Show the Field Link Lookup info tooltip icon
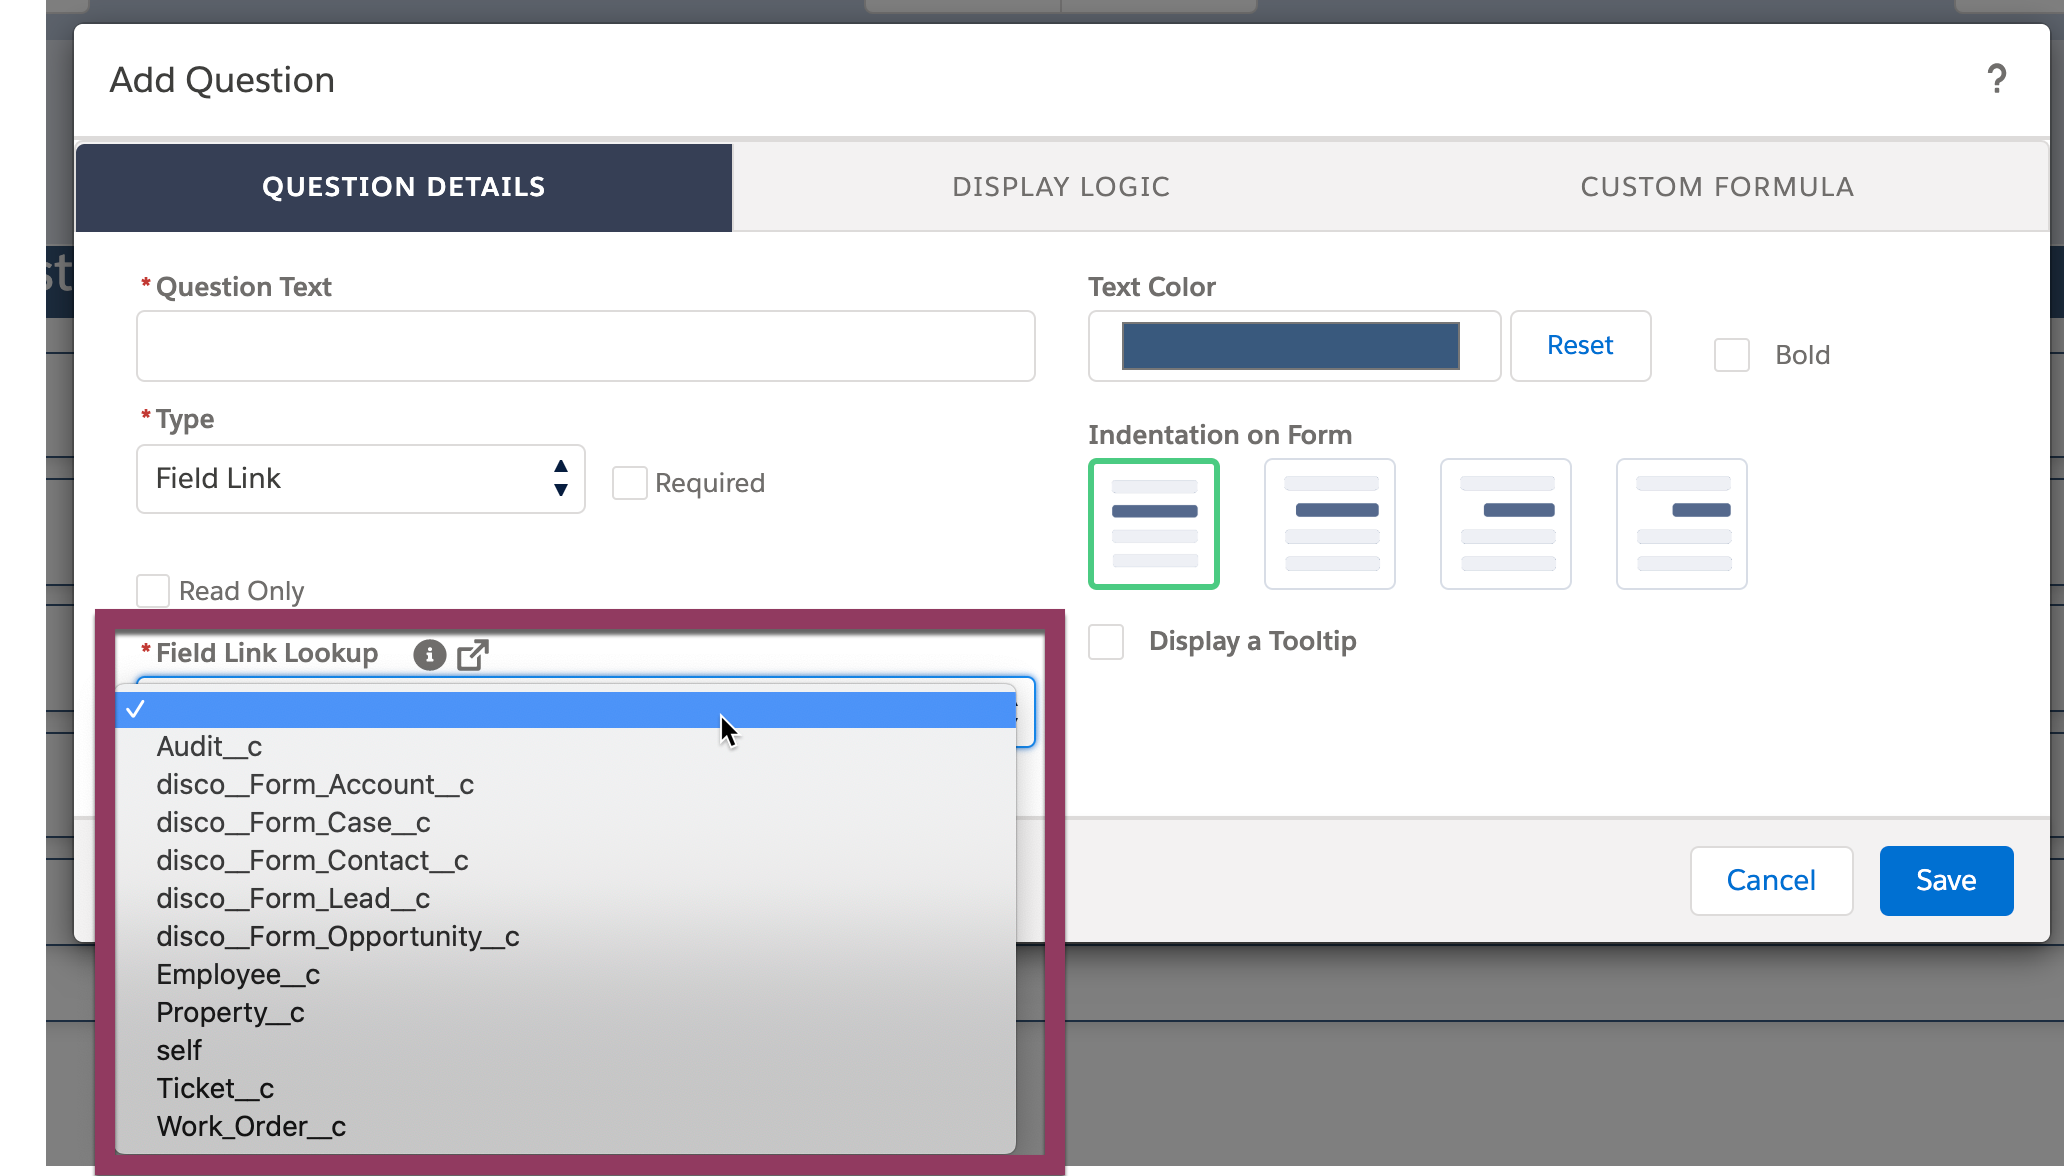This screenshot has height=1176, width=2064. coord(429,655)
